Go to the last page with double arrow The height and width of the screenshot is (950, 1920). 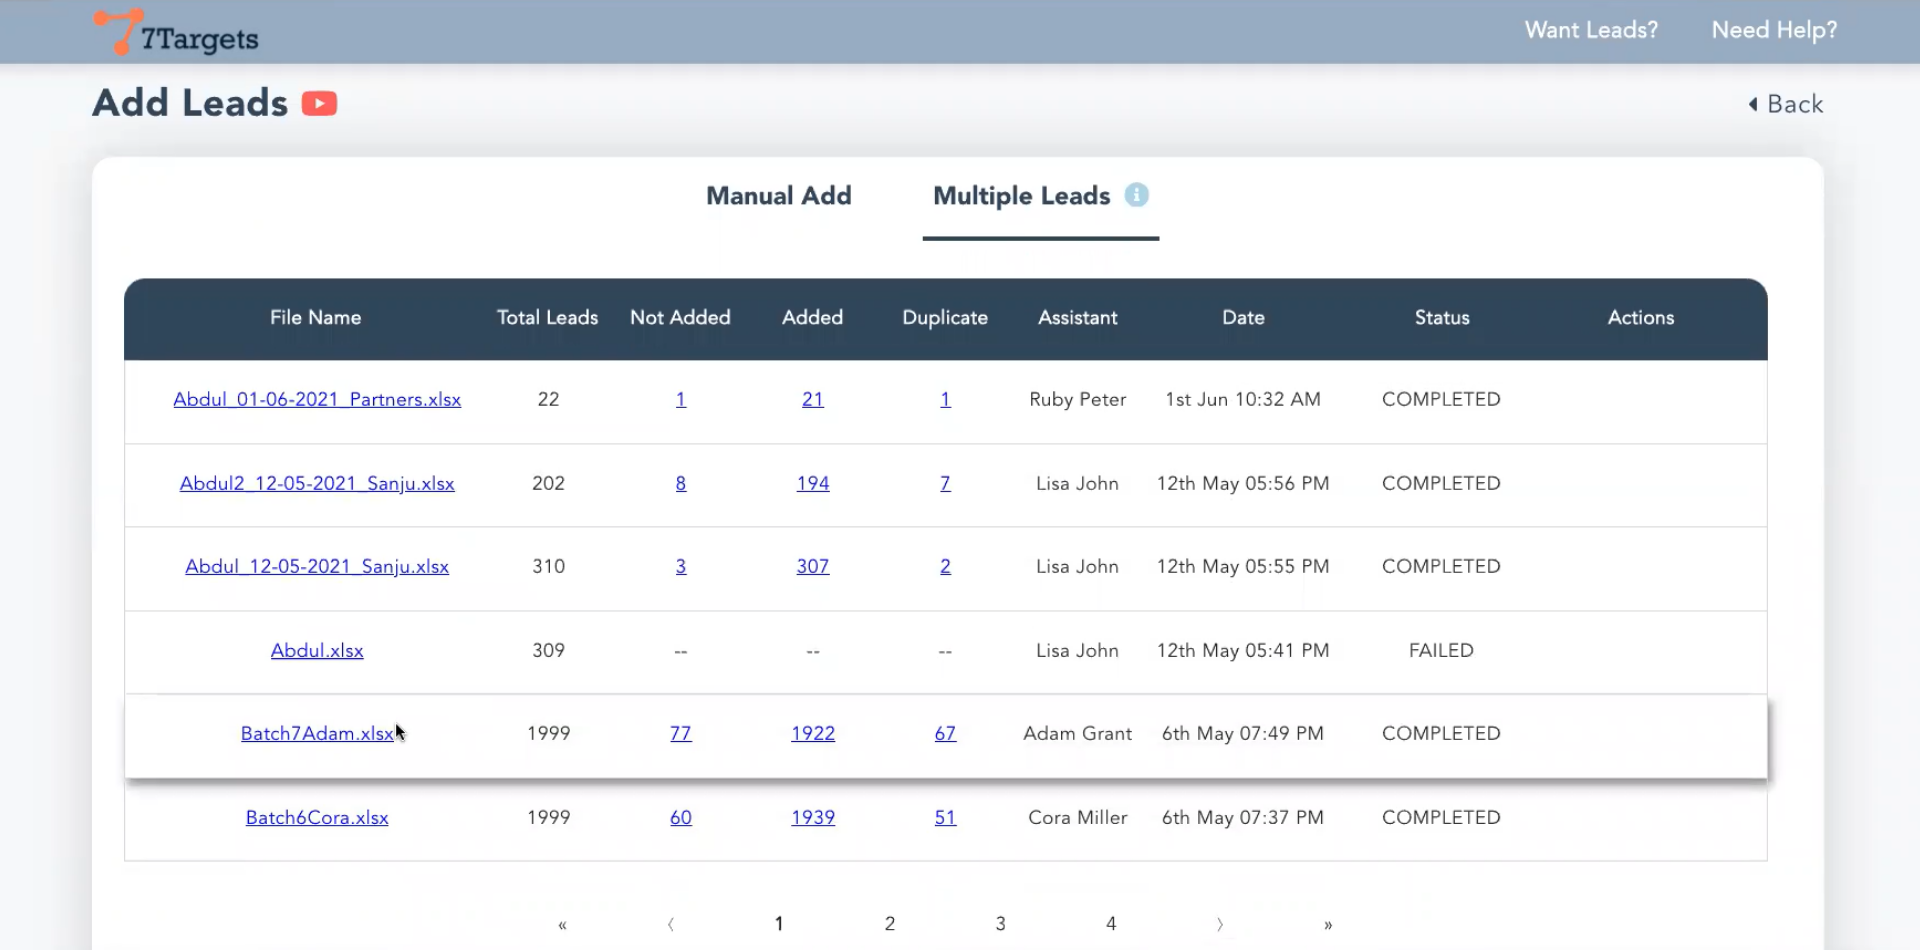point(1328,925)
